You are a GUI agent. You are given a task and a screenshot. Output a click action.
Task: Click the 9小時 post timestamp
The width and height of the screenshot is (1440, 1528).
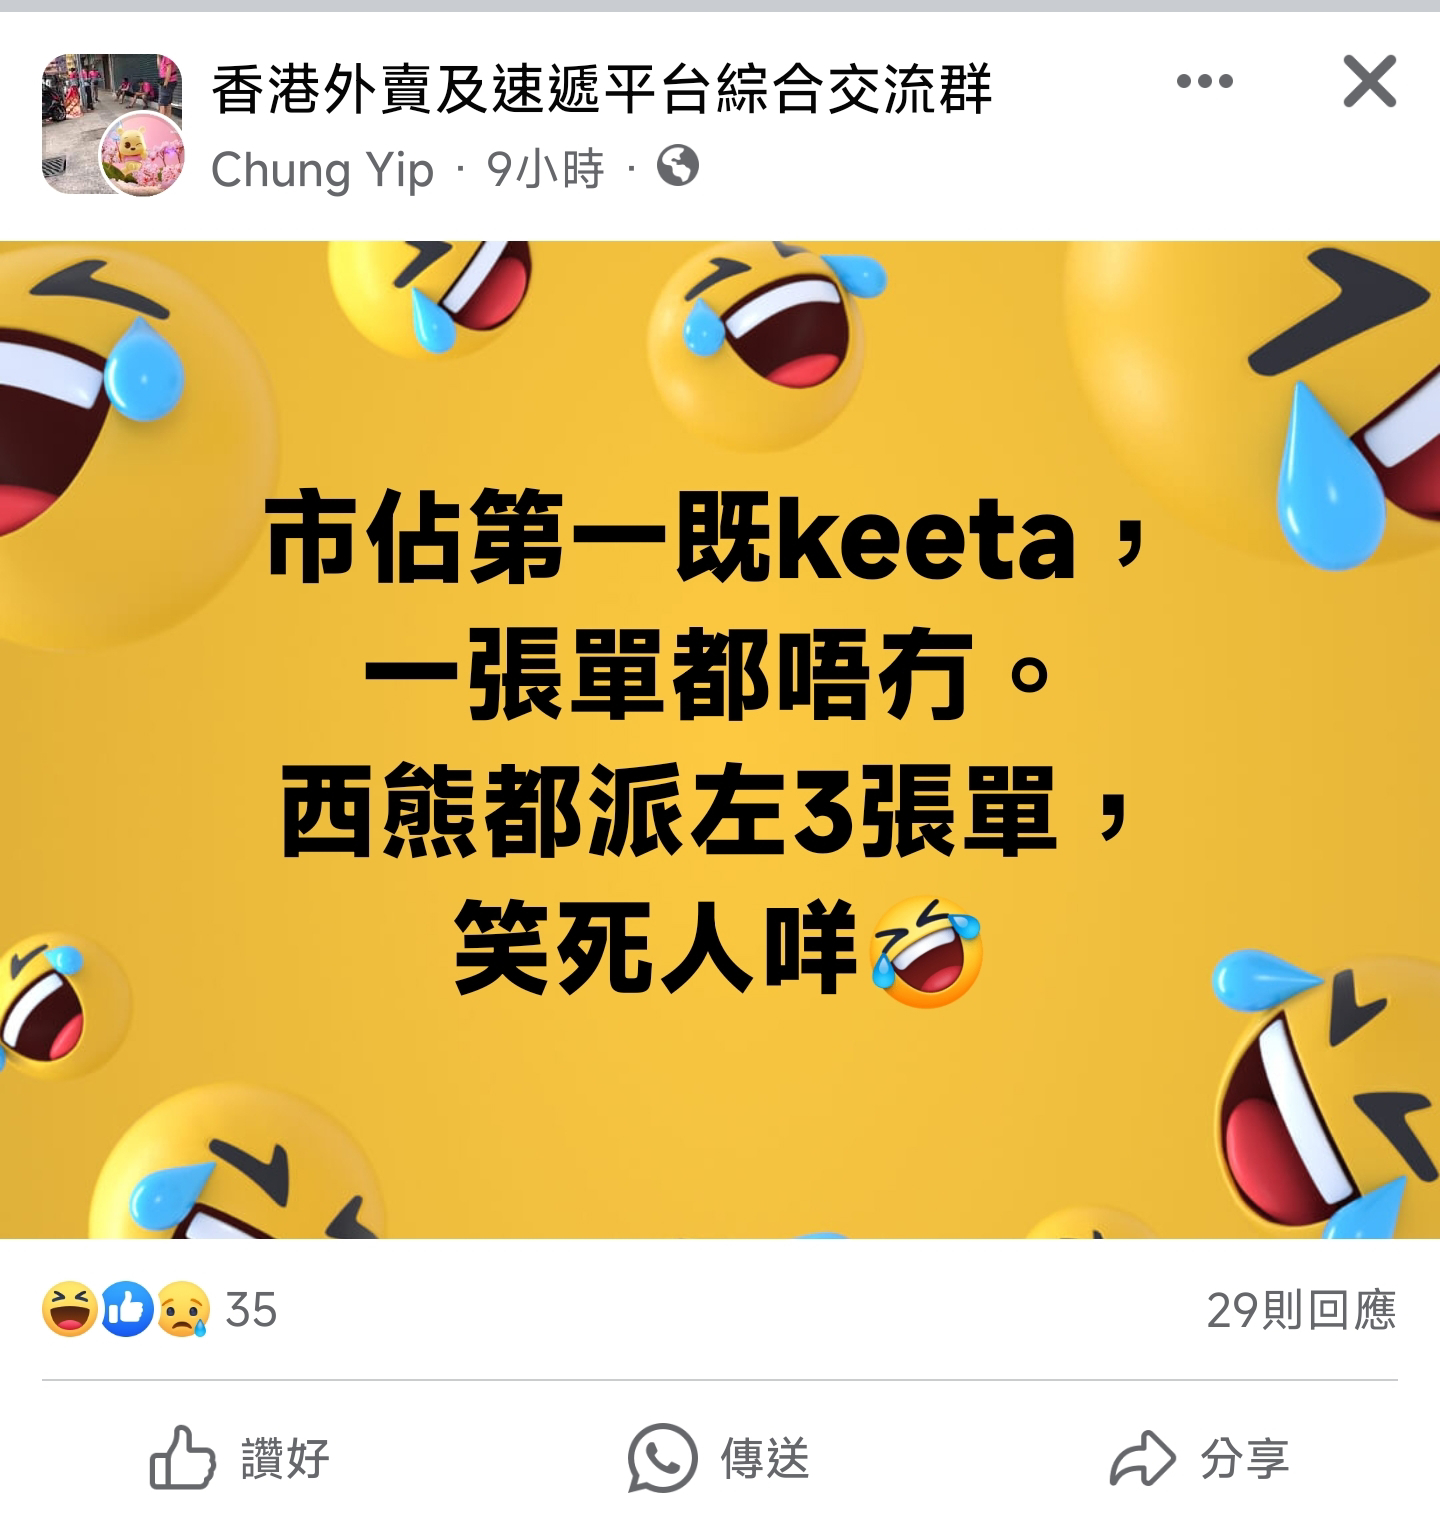[546, 169]
